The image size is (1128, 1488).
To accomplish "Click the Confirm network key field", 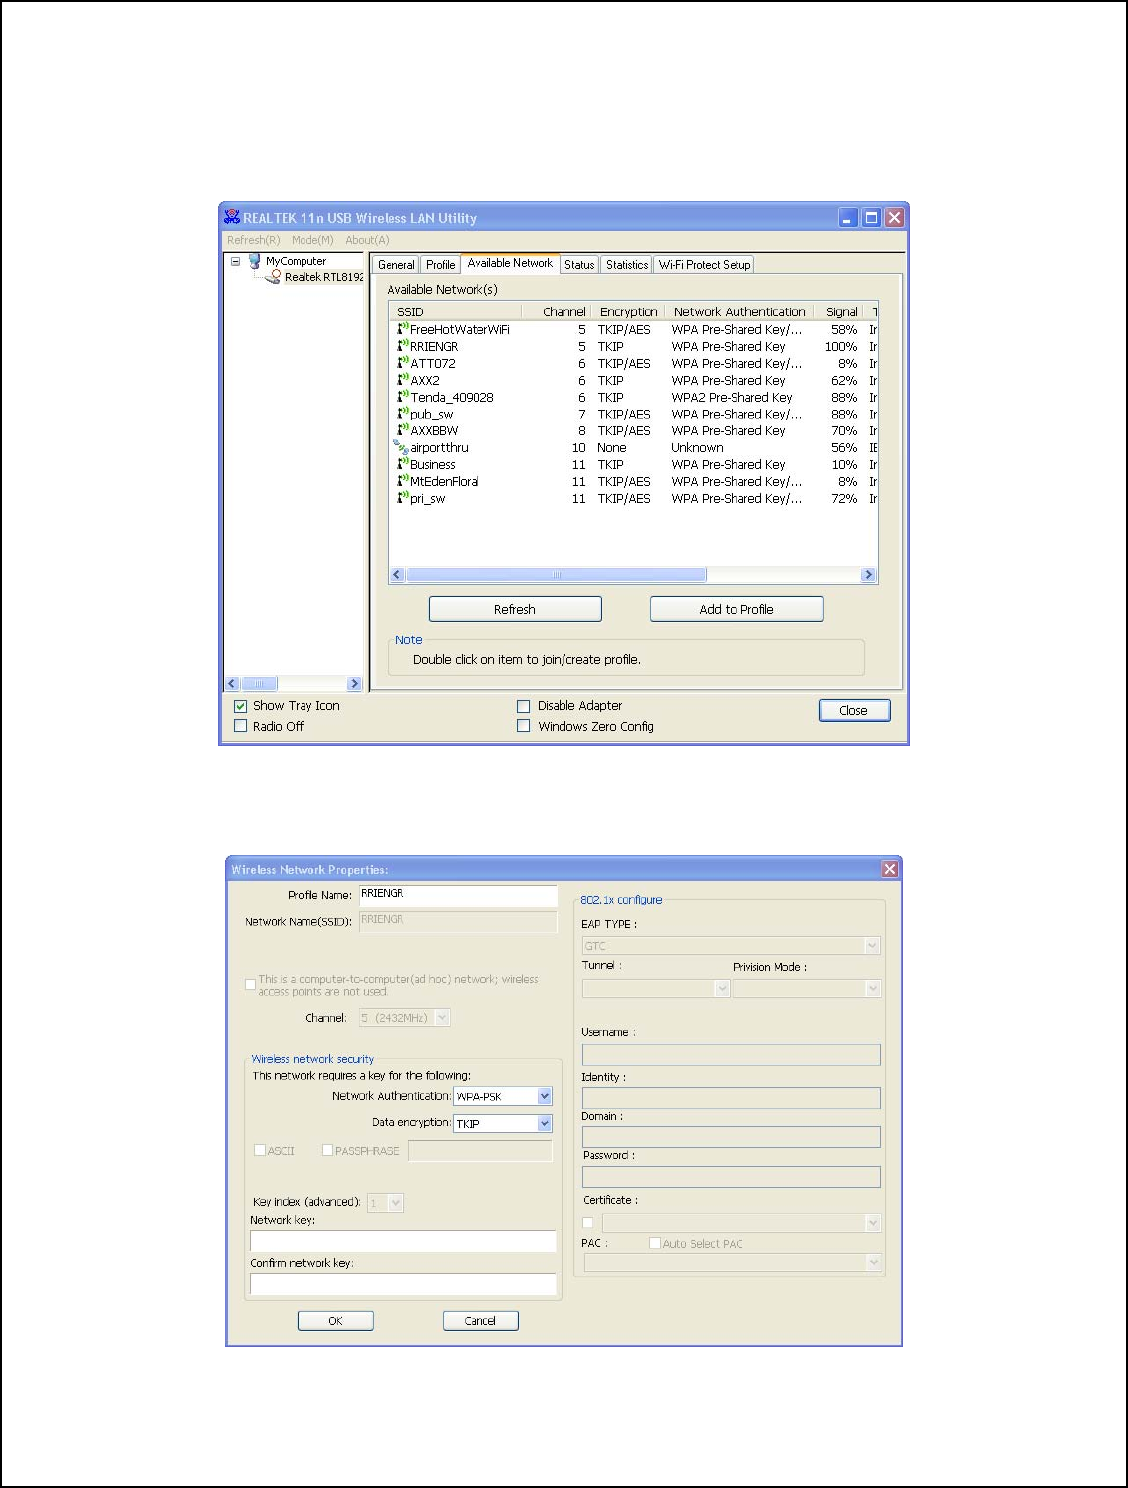I will 403,1284.
